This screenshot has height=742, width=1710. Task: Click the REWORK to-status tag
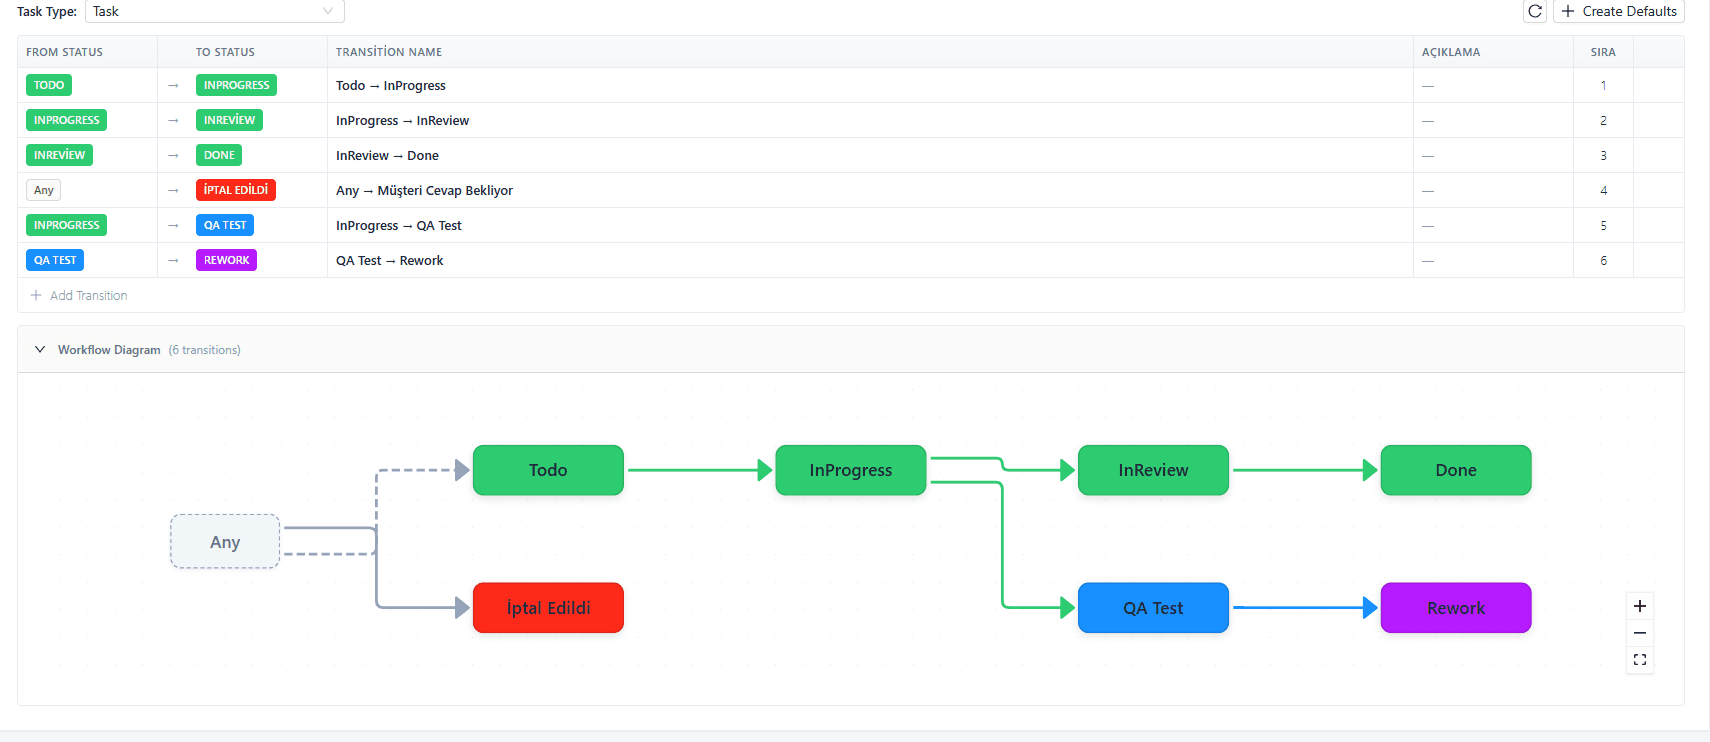[227, 260]
